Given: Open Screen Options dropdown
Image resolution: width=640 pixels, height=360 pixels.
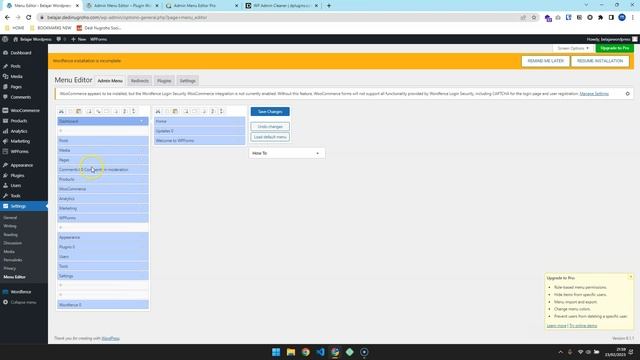Looking at the screenshot, I should pos(573,48).
